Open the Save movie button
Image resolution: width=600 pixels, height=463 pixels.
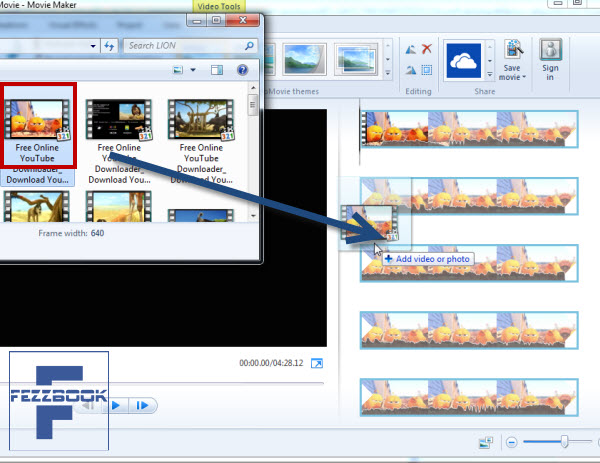[513, 60]
